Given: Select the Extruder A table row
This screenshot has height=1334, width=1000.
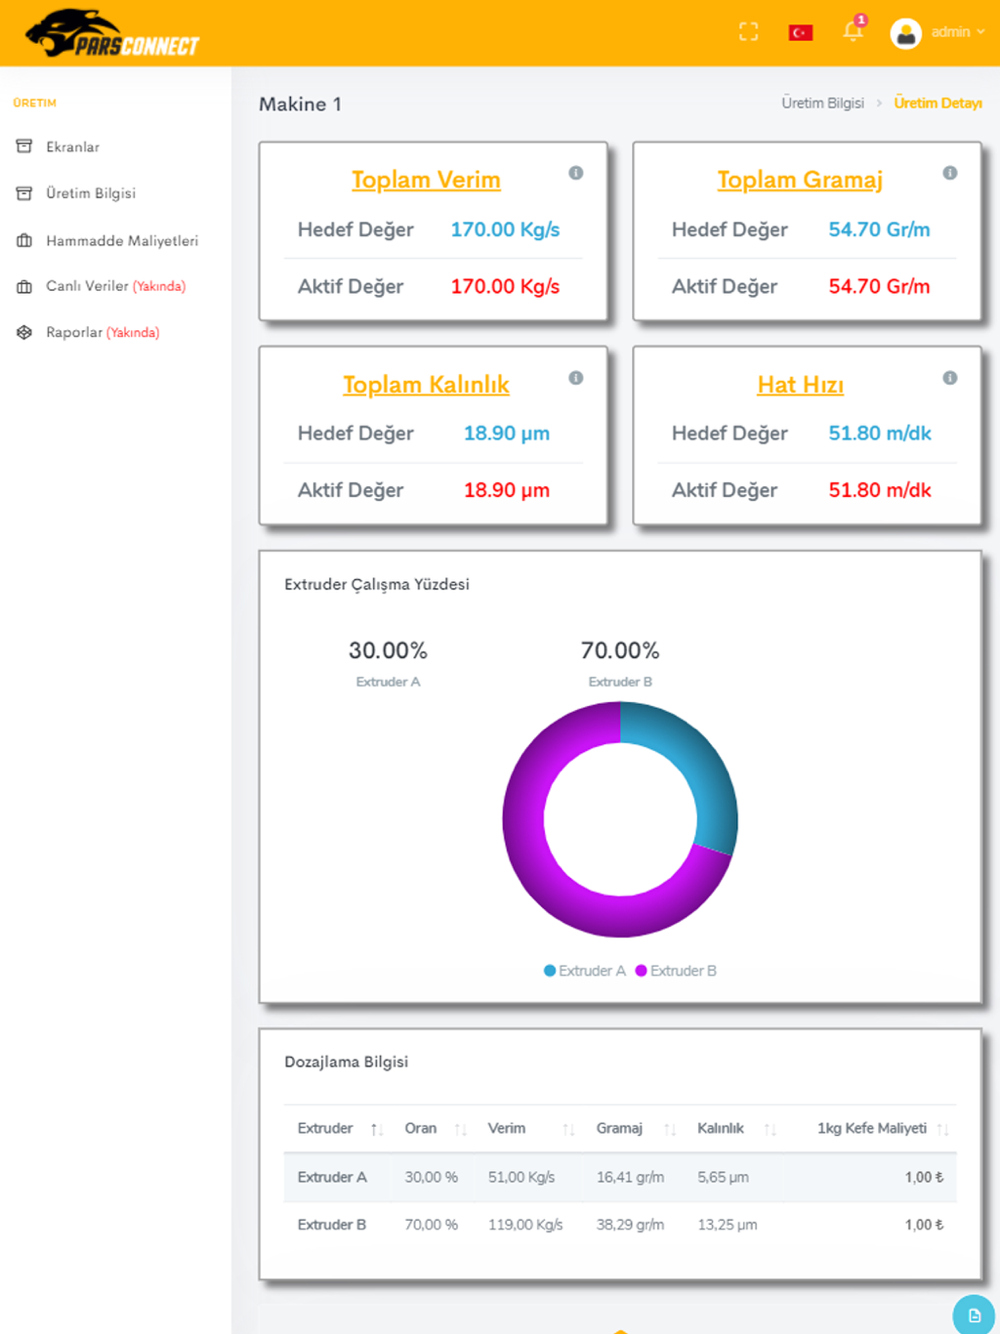Looking at the screenshot, I should pyautogui.click(x=620, y=1178).
